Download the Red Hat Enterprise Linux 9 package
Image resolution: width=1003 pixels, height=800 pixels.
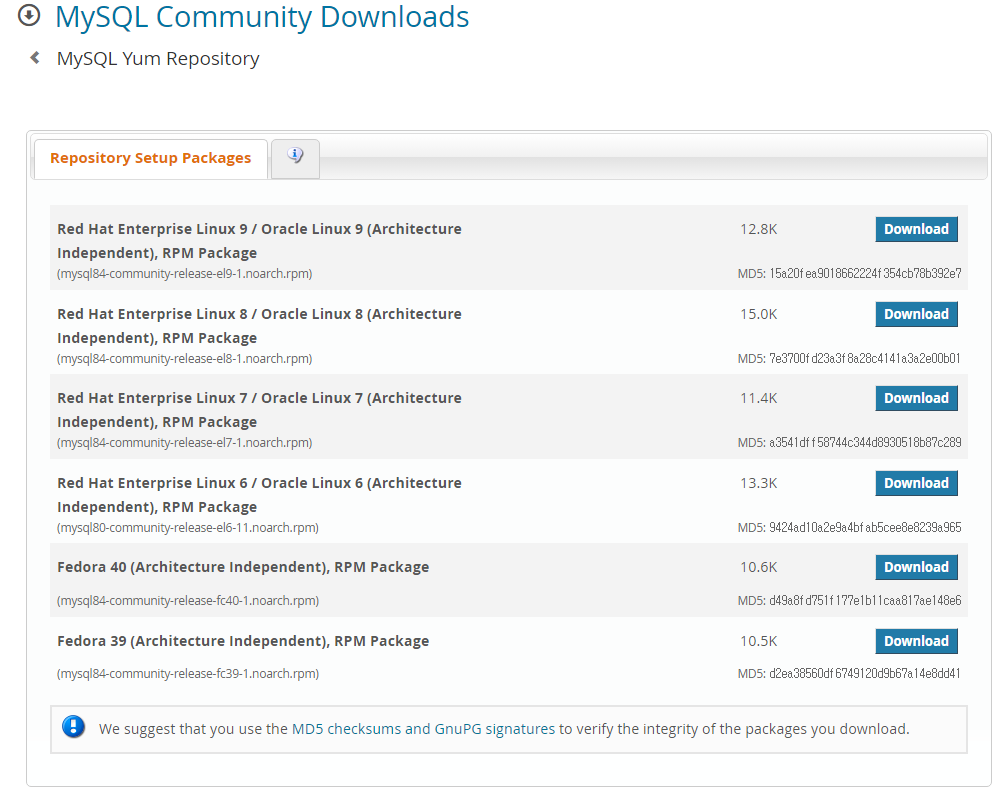[x=916, y=229]
